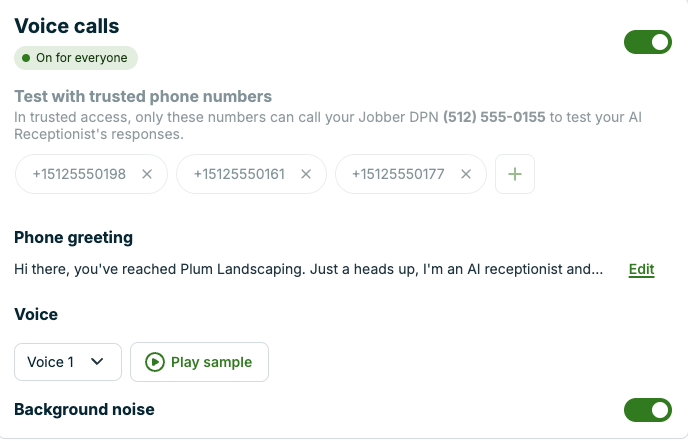Click the Background noise label
The image size is (688, 441).
coord(84,409)
